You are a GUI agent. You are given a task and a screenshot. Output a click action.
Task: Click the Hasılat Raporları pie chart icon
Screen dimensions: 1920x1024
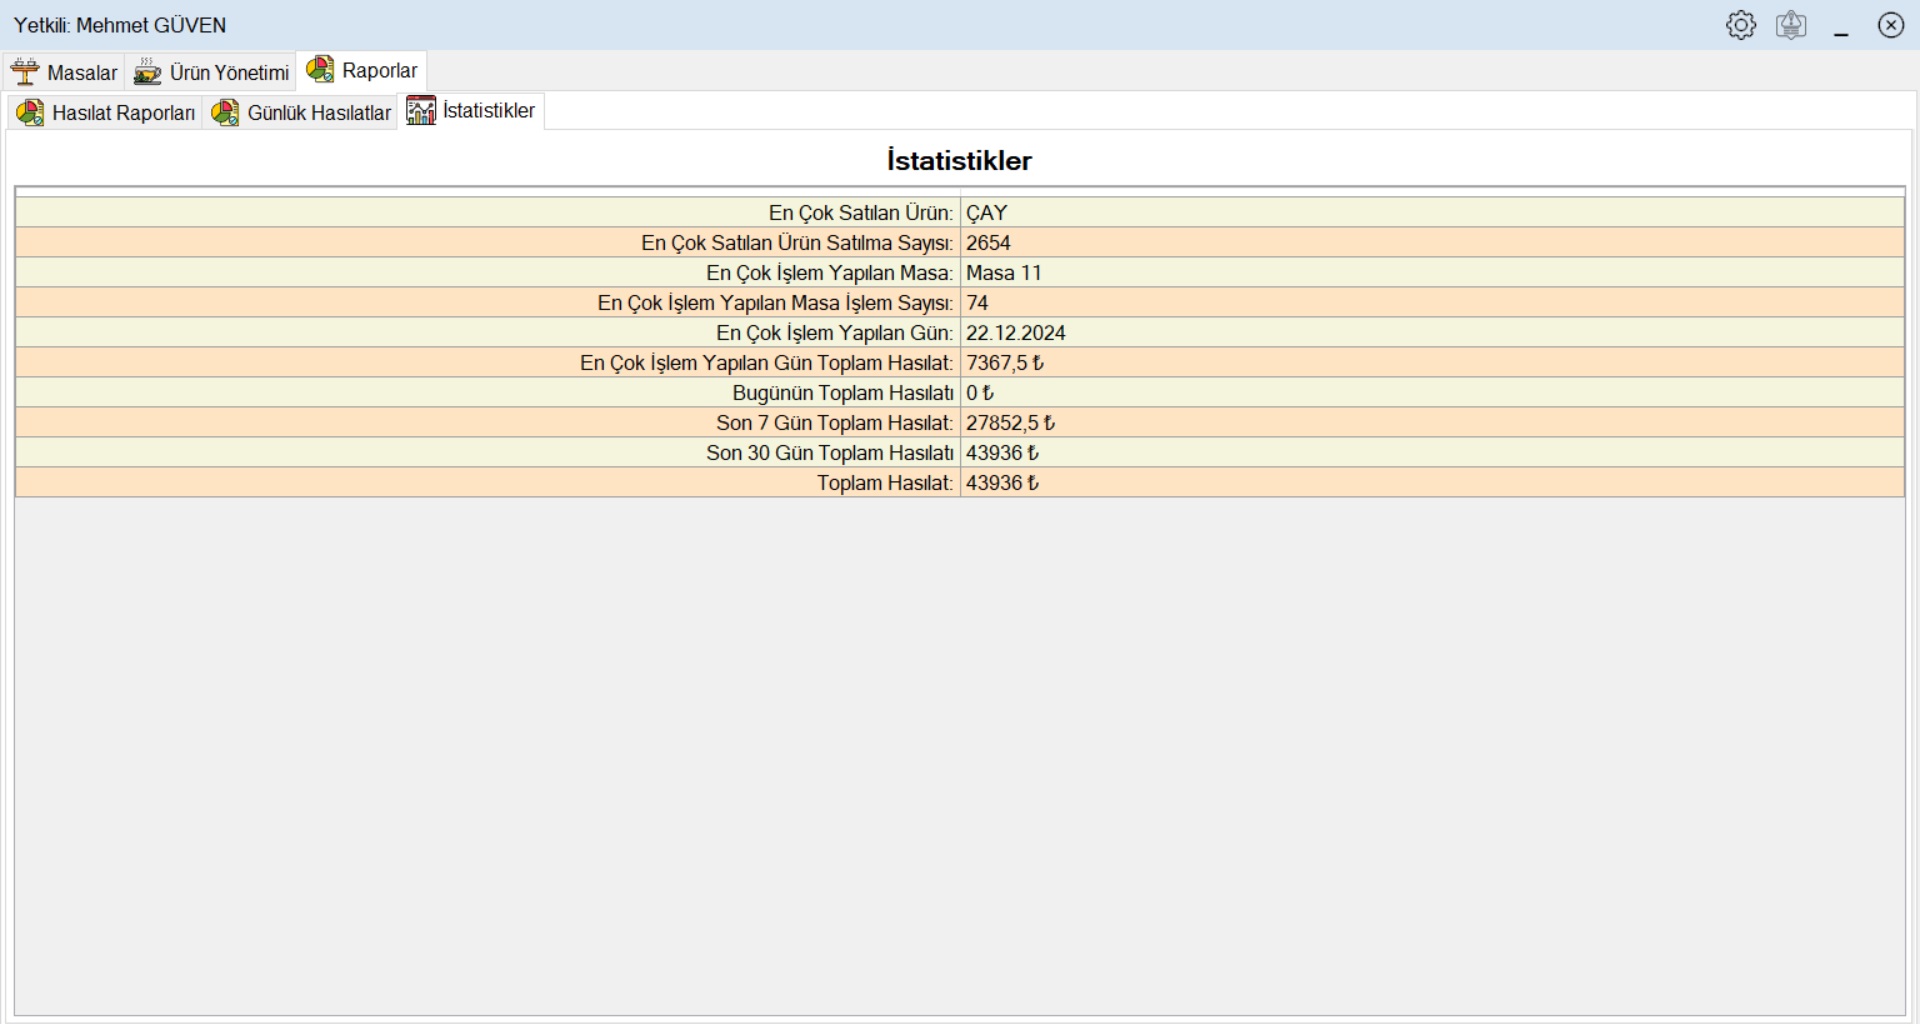click(30, 113)
